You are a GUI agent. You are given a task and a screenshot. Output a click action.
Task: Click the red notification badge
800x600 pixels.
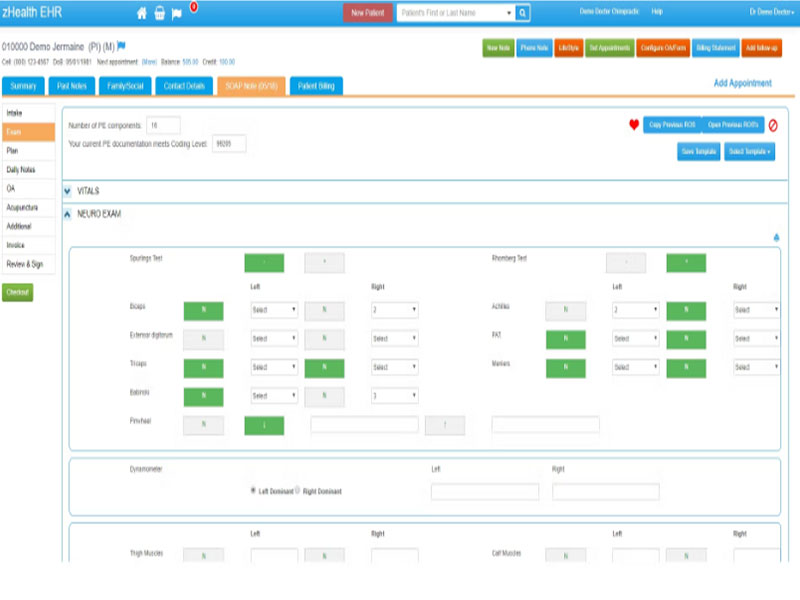tap(193, 7)
